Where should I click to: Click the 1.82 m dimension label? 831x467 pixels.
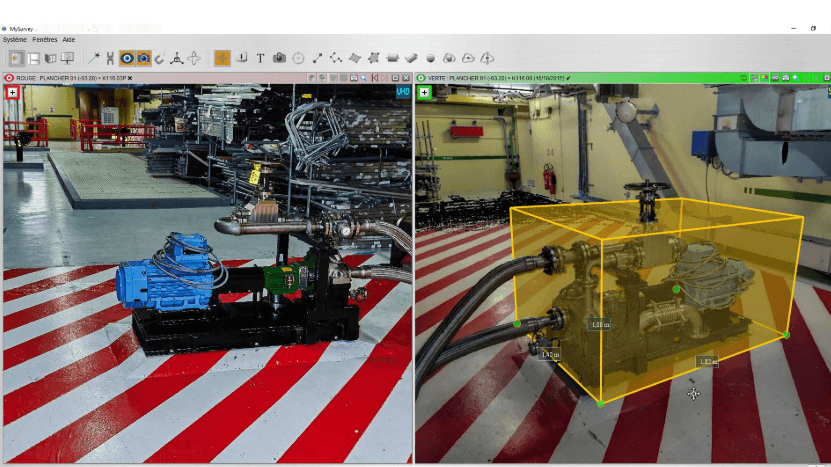point(707,361)
